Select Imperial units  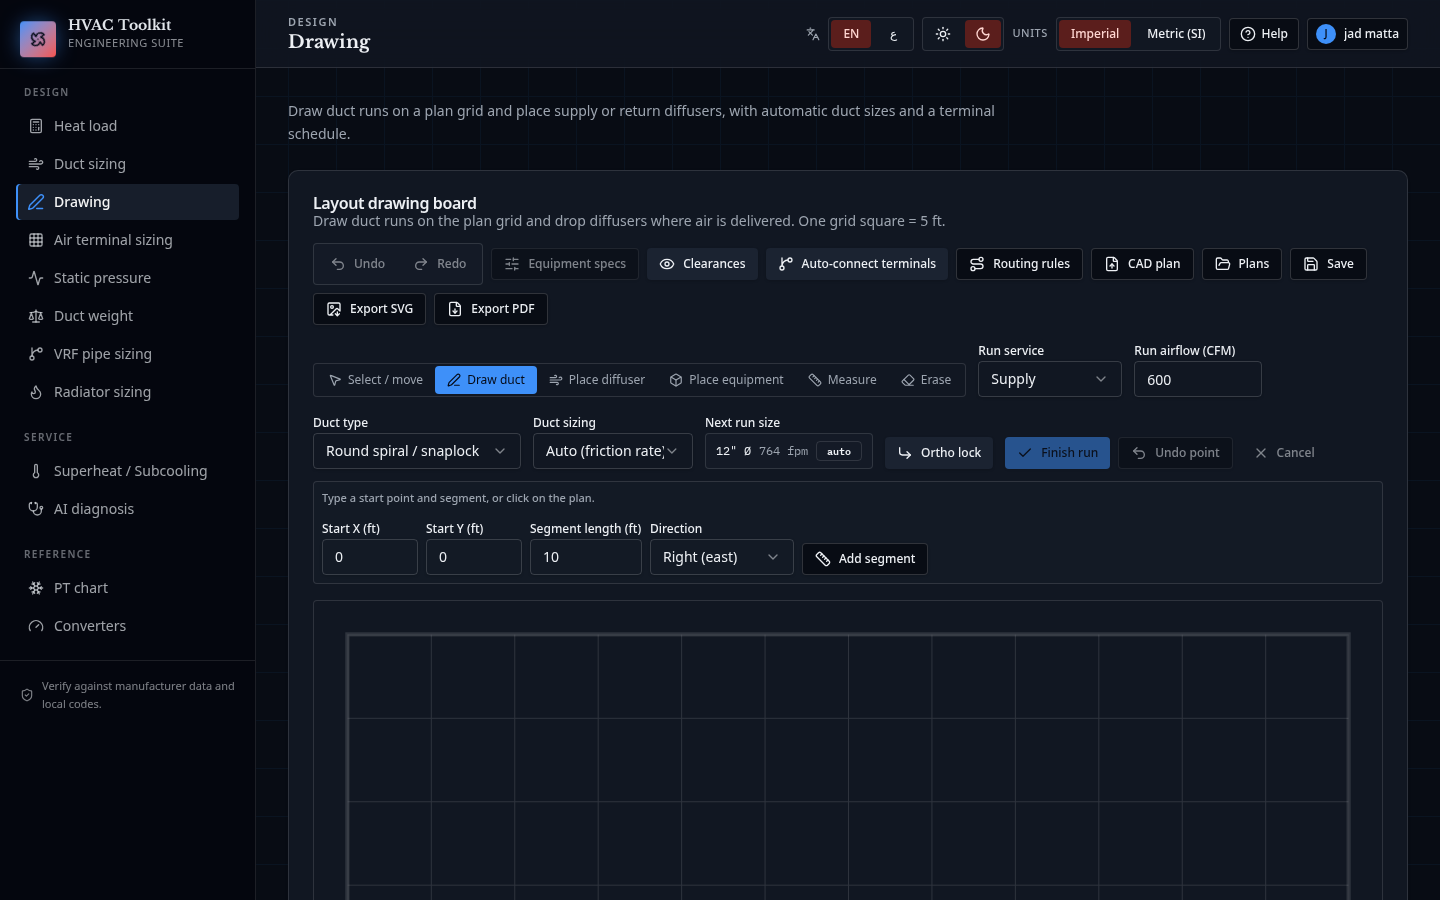[1095, 34]
